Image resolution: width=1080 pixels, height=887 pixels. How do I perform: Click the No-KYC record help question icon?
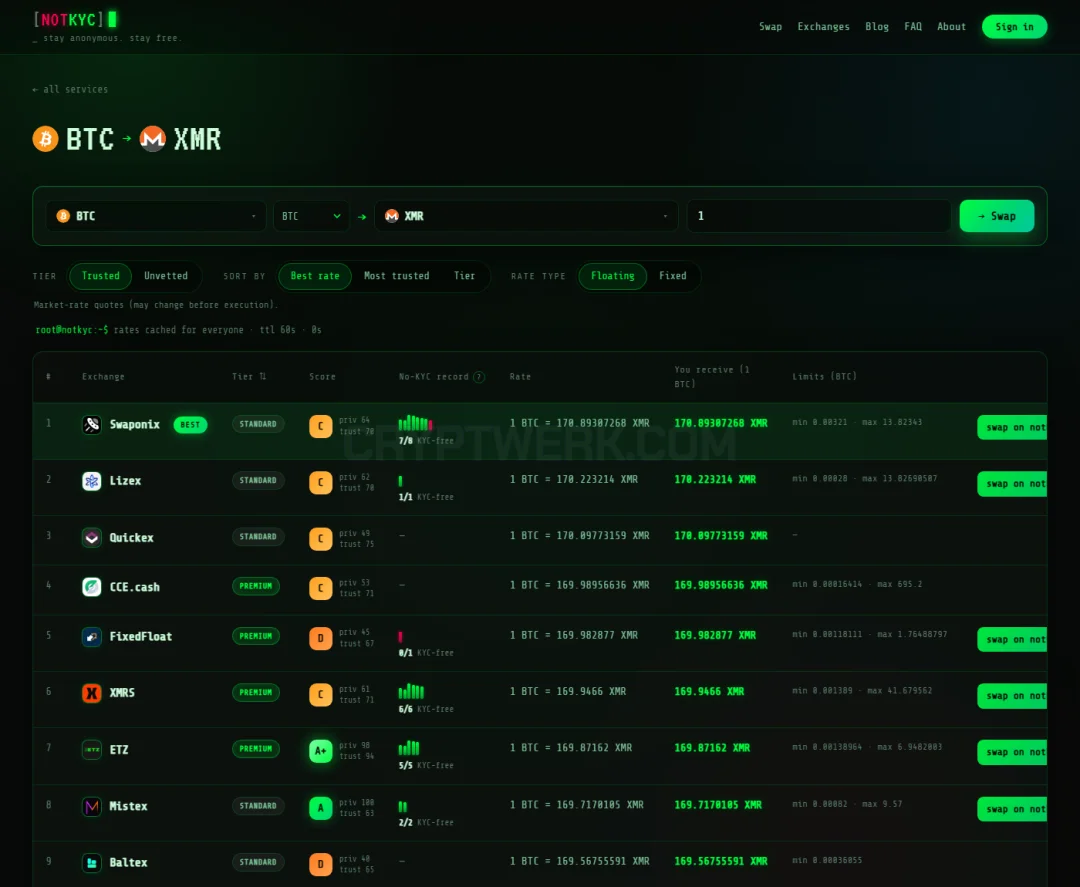click(x=479, y=377)
